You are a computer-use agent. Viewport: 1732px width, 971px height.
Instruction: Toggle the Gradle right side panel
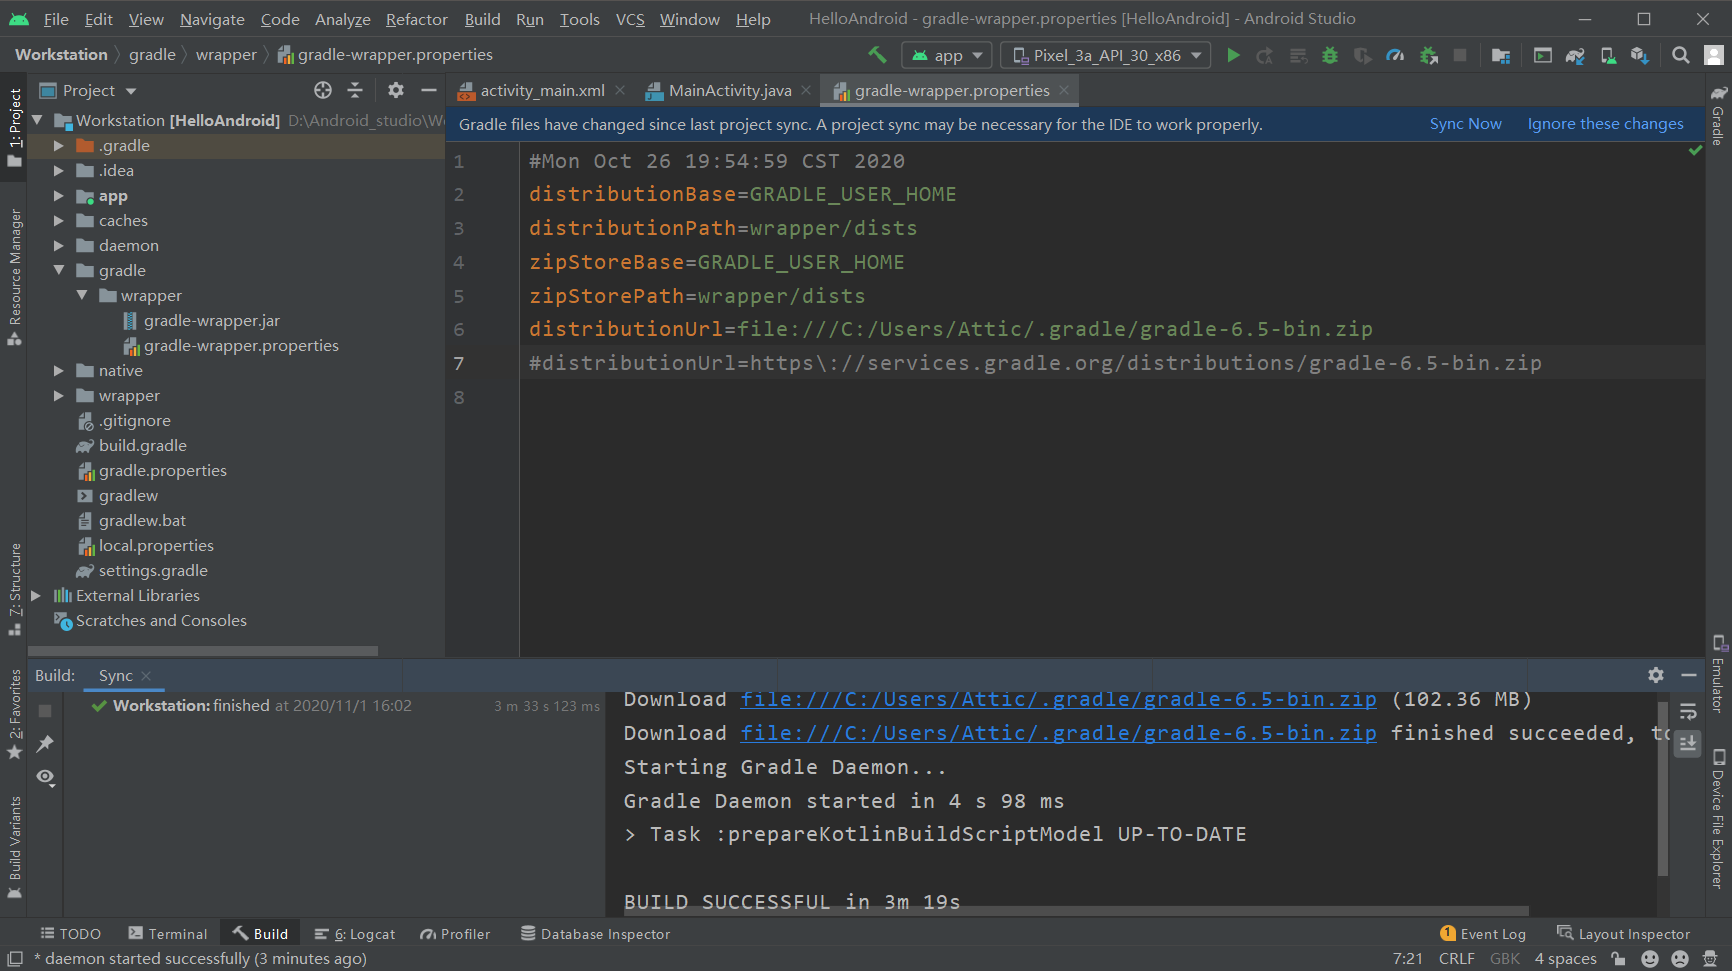(1718, 116)
